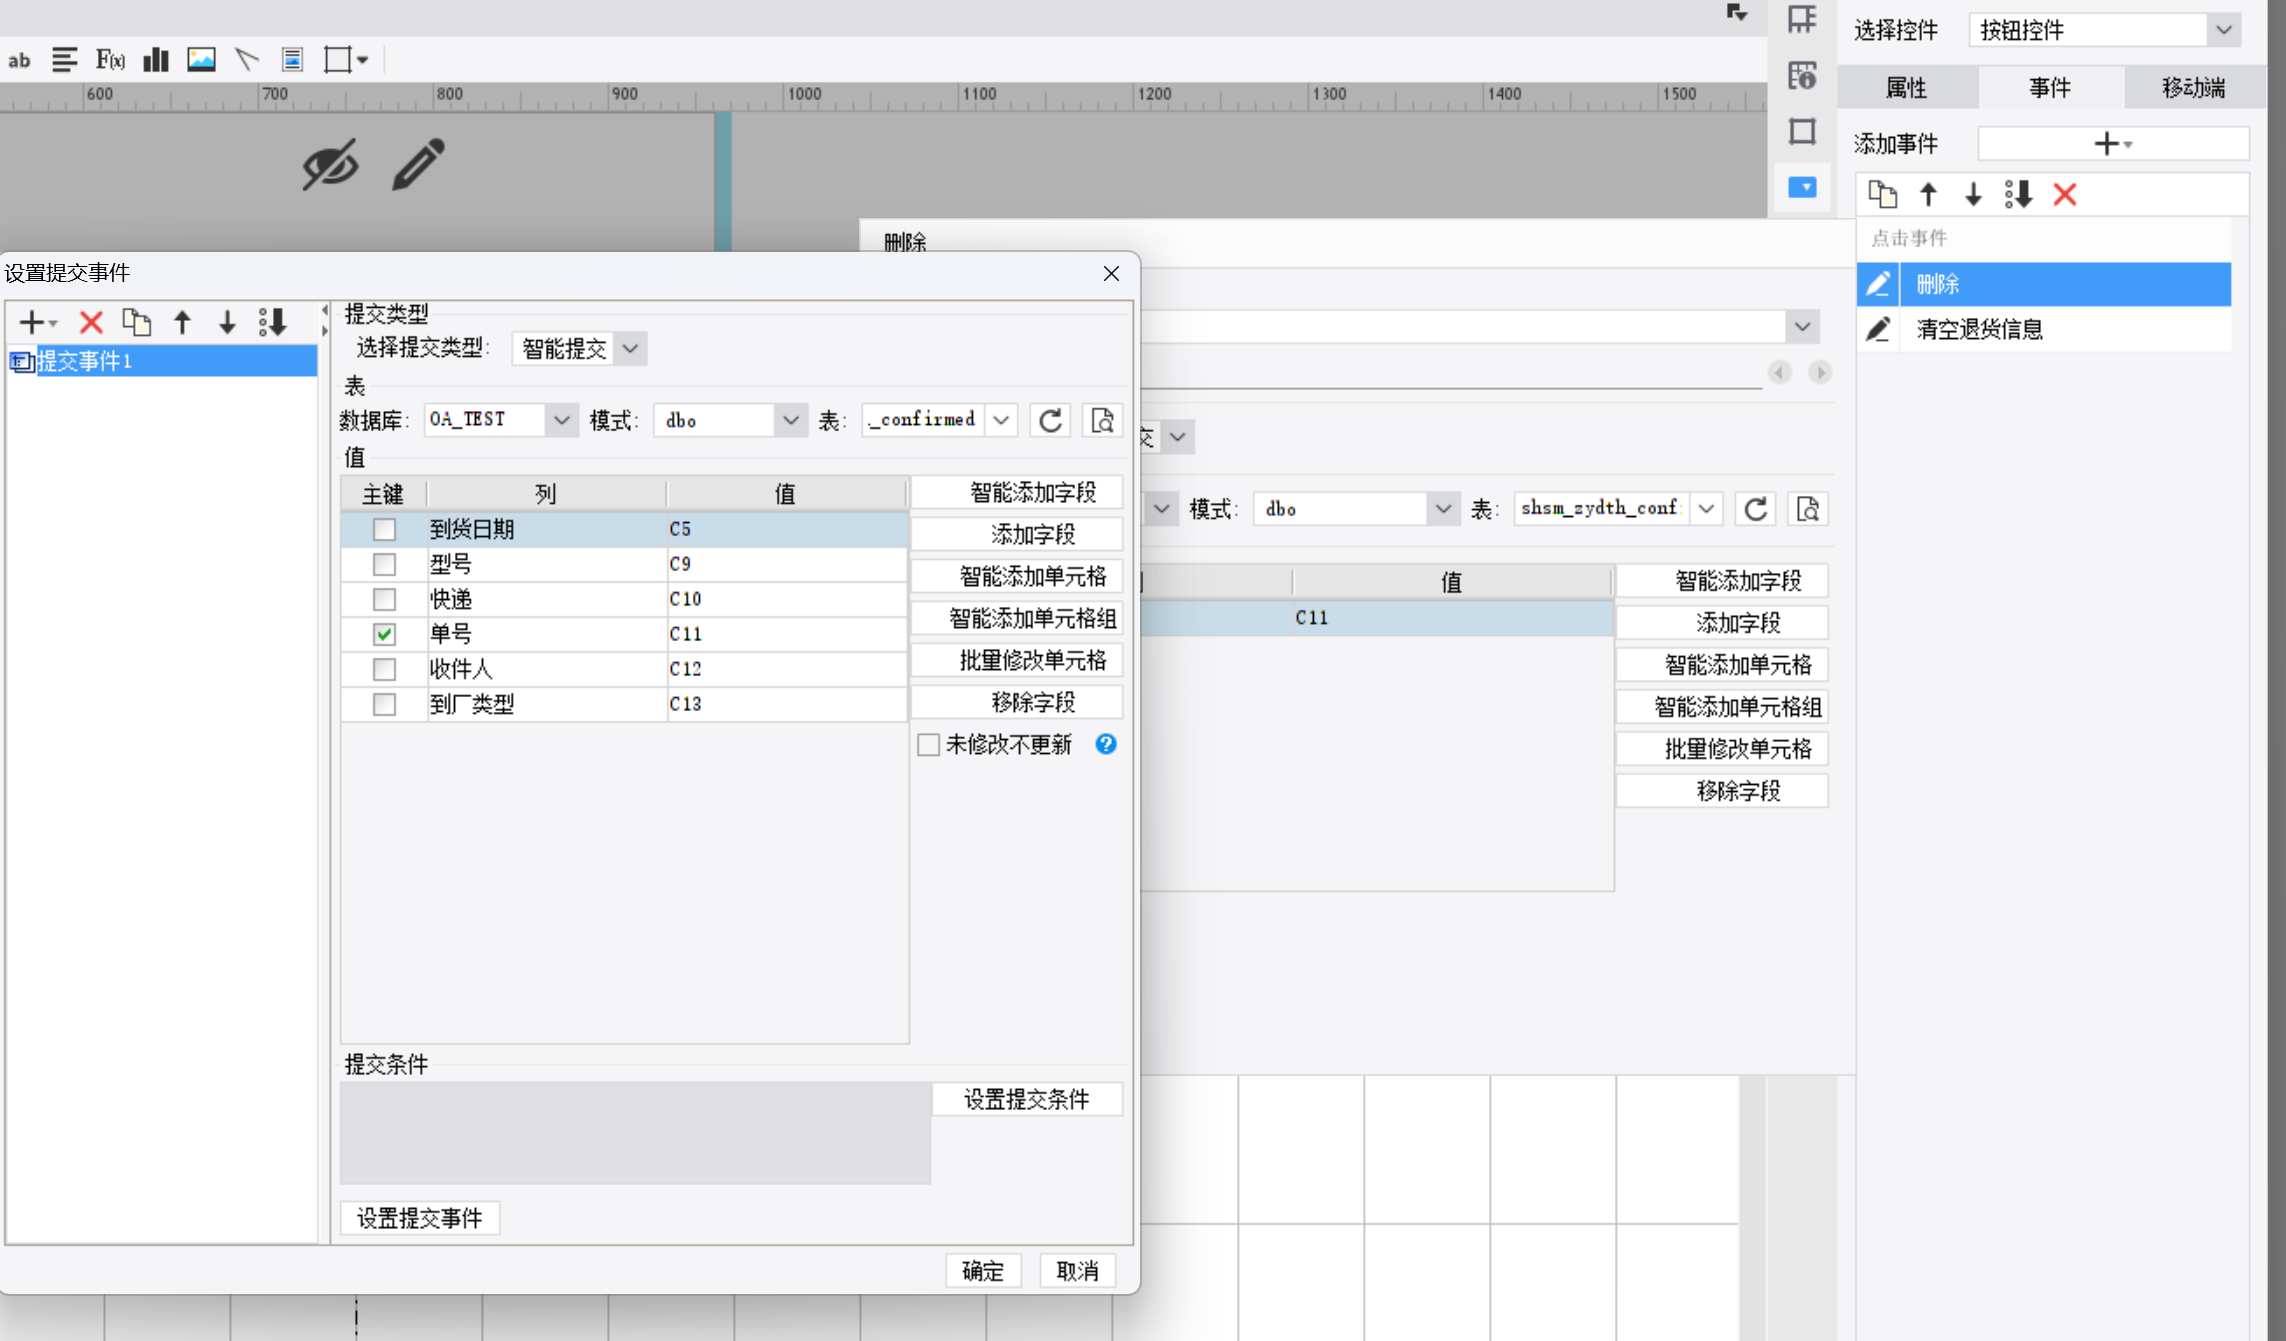Insert formula with F(x) icon
This screenshot has height=1341, width=2286.
[x=110, y=60]
